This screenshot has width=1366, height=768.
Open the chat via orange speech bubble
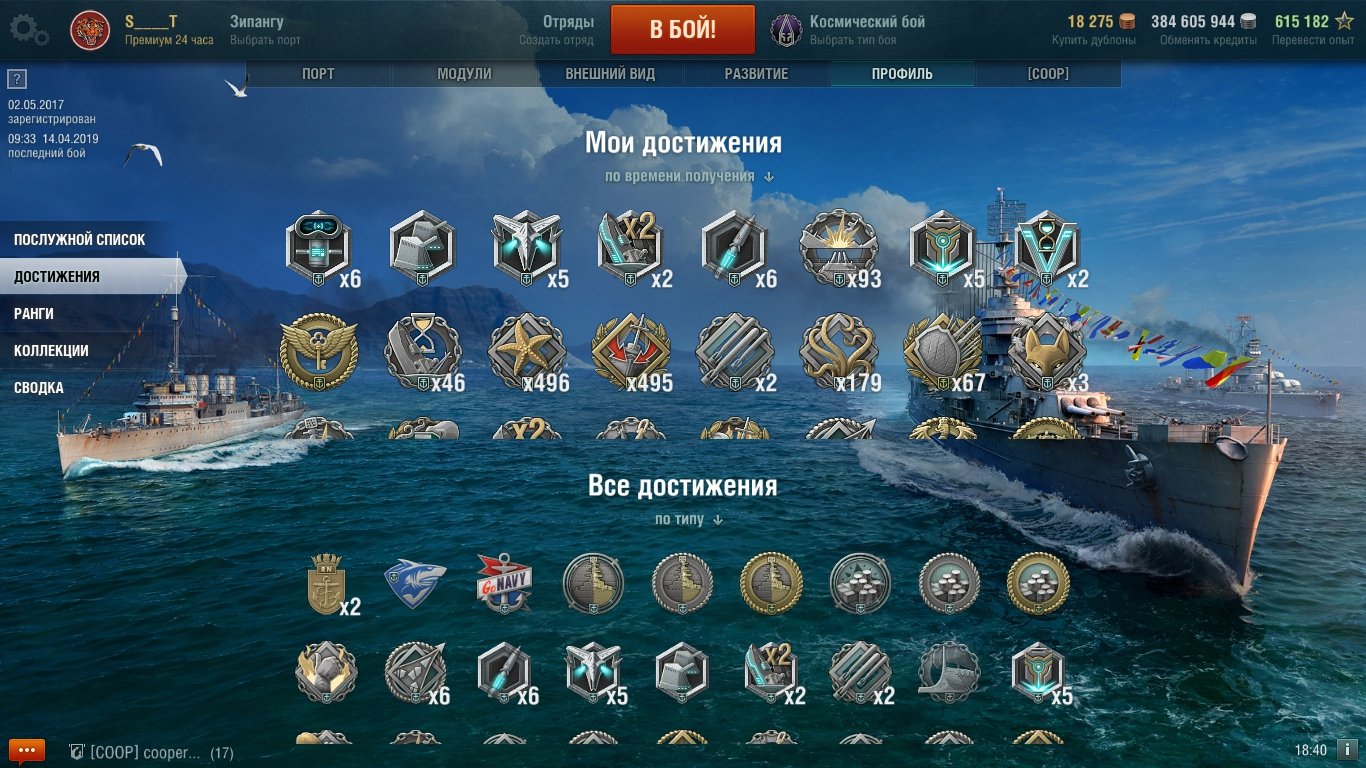pos(27,750)
